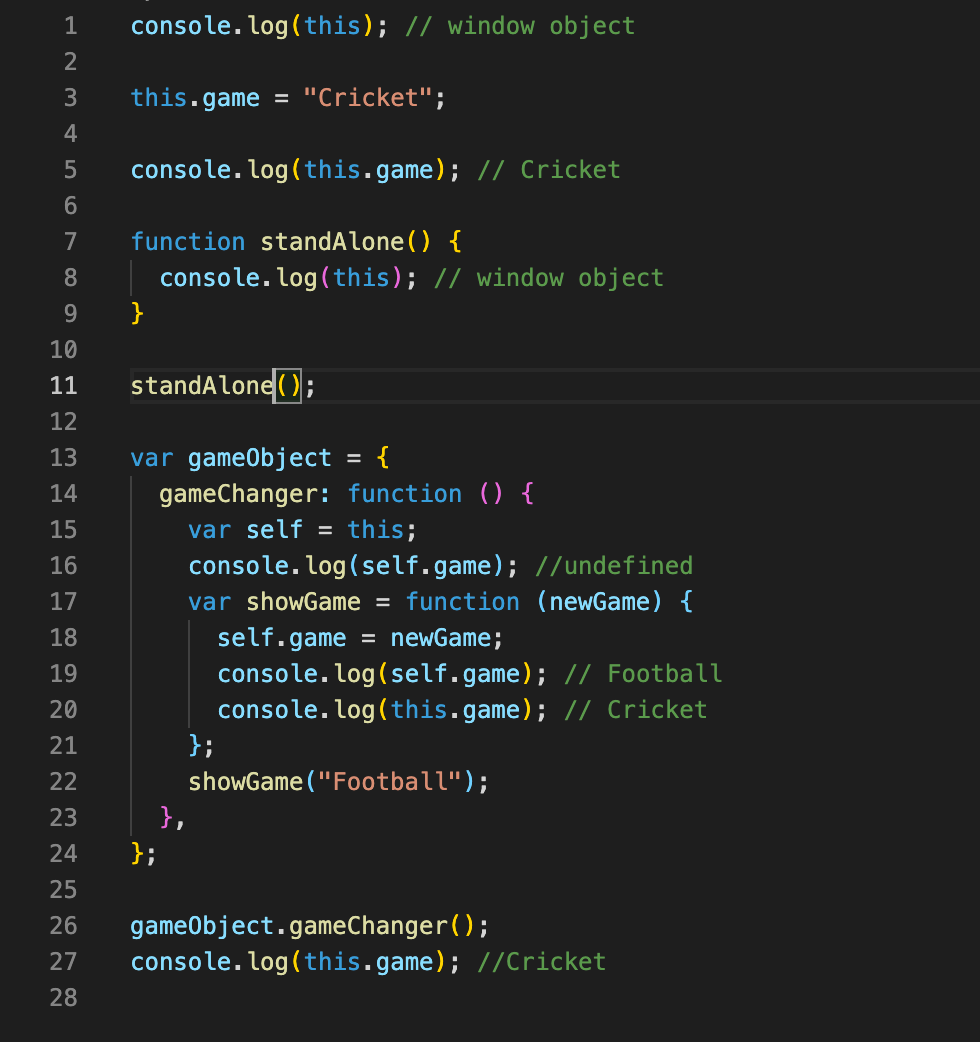Click the gameObject variable declaration on line 13
The width and height of the screenshot is (980, 1042).
click(258, 457)
